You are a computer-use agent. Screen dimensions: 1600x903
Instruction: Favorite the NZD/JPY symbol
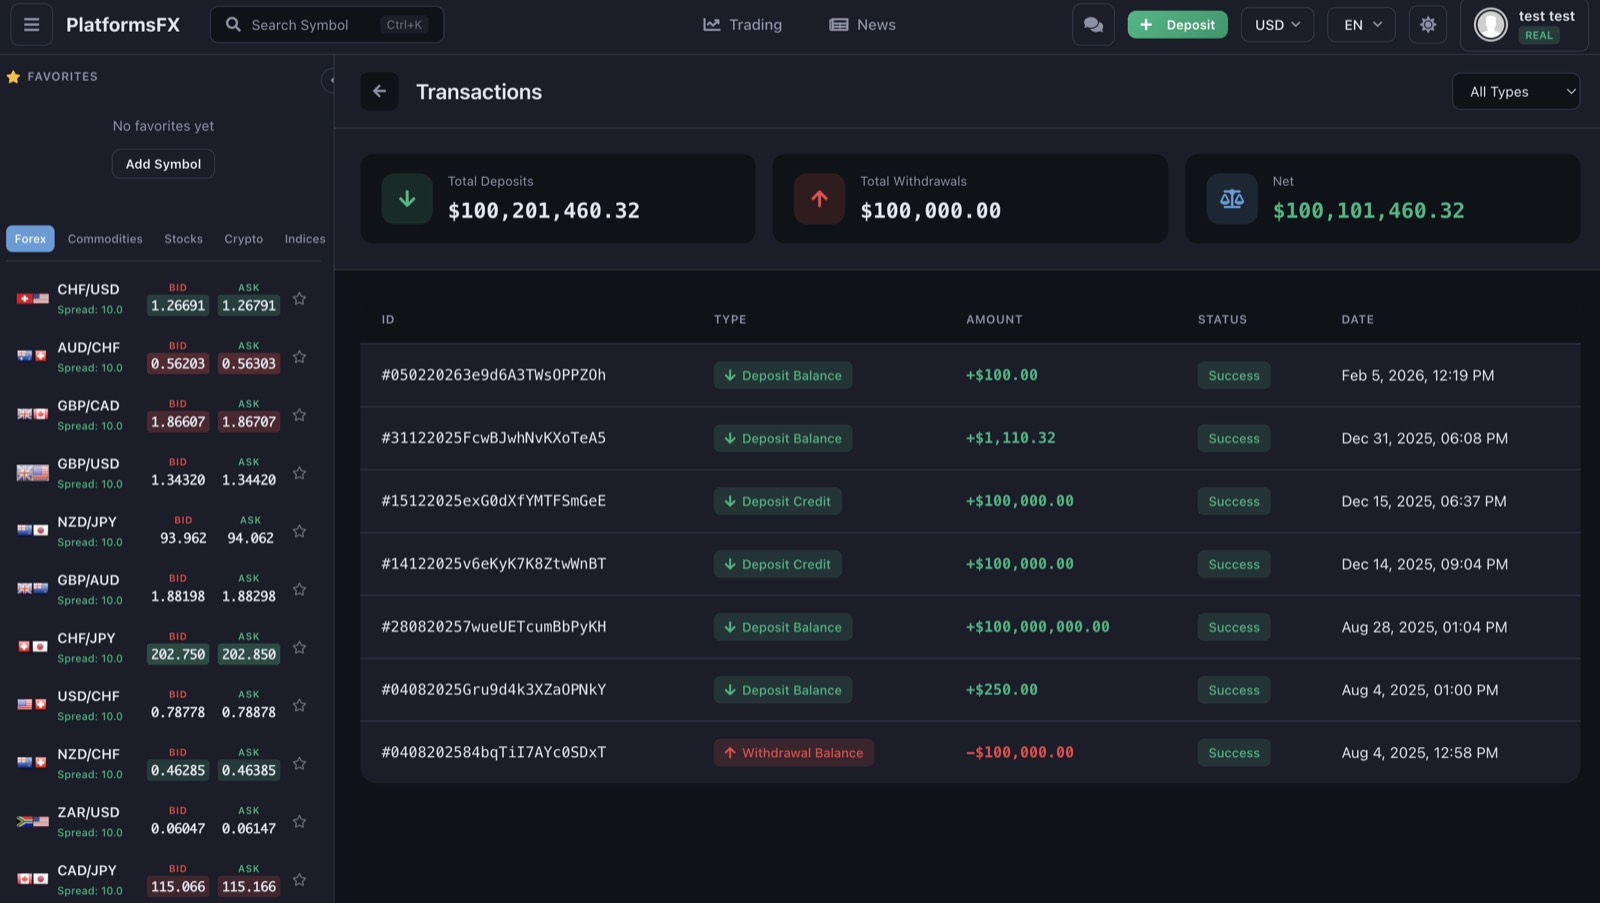click(299, 530)
